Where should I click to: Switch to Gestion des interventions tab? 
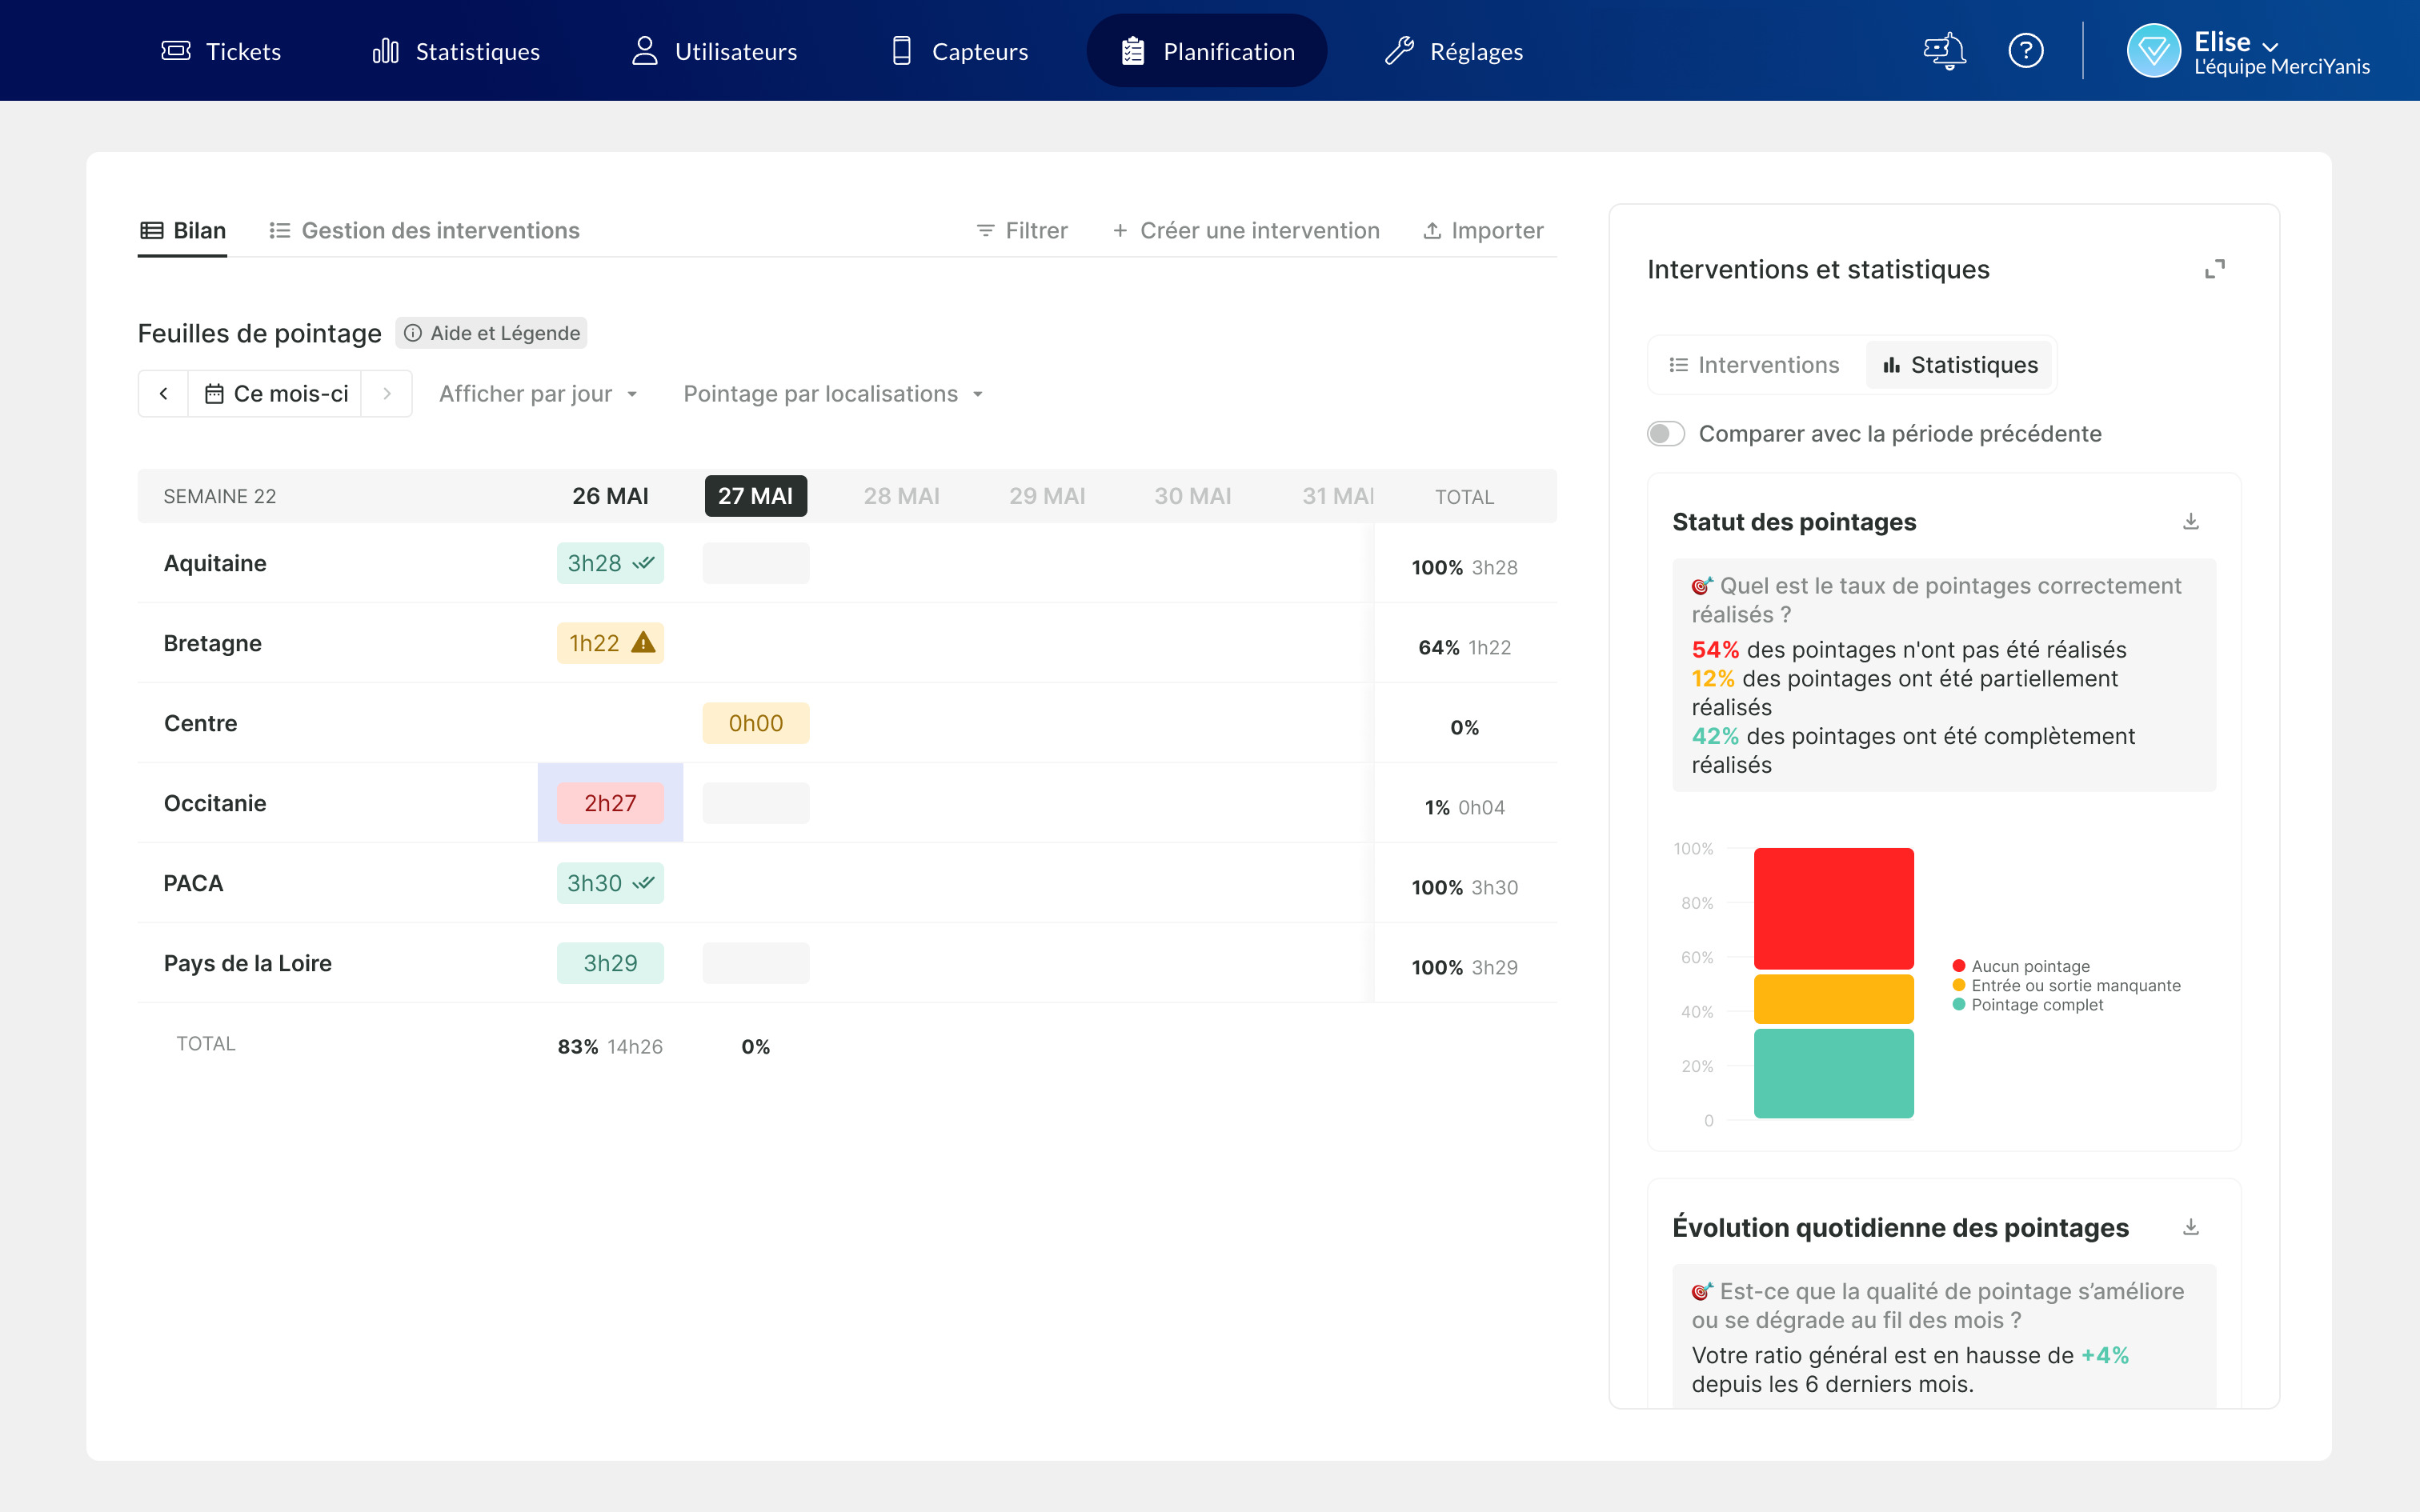click(x=424, y=231)
